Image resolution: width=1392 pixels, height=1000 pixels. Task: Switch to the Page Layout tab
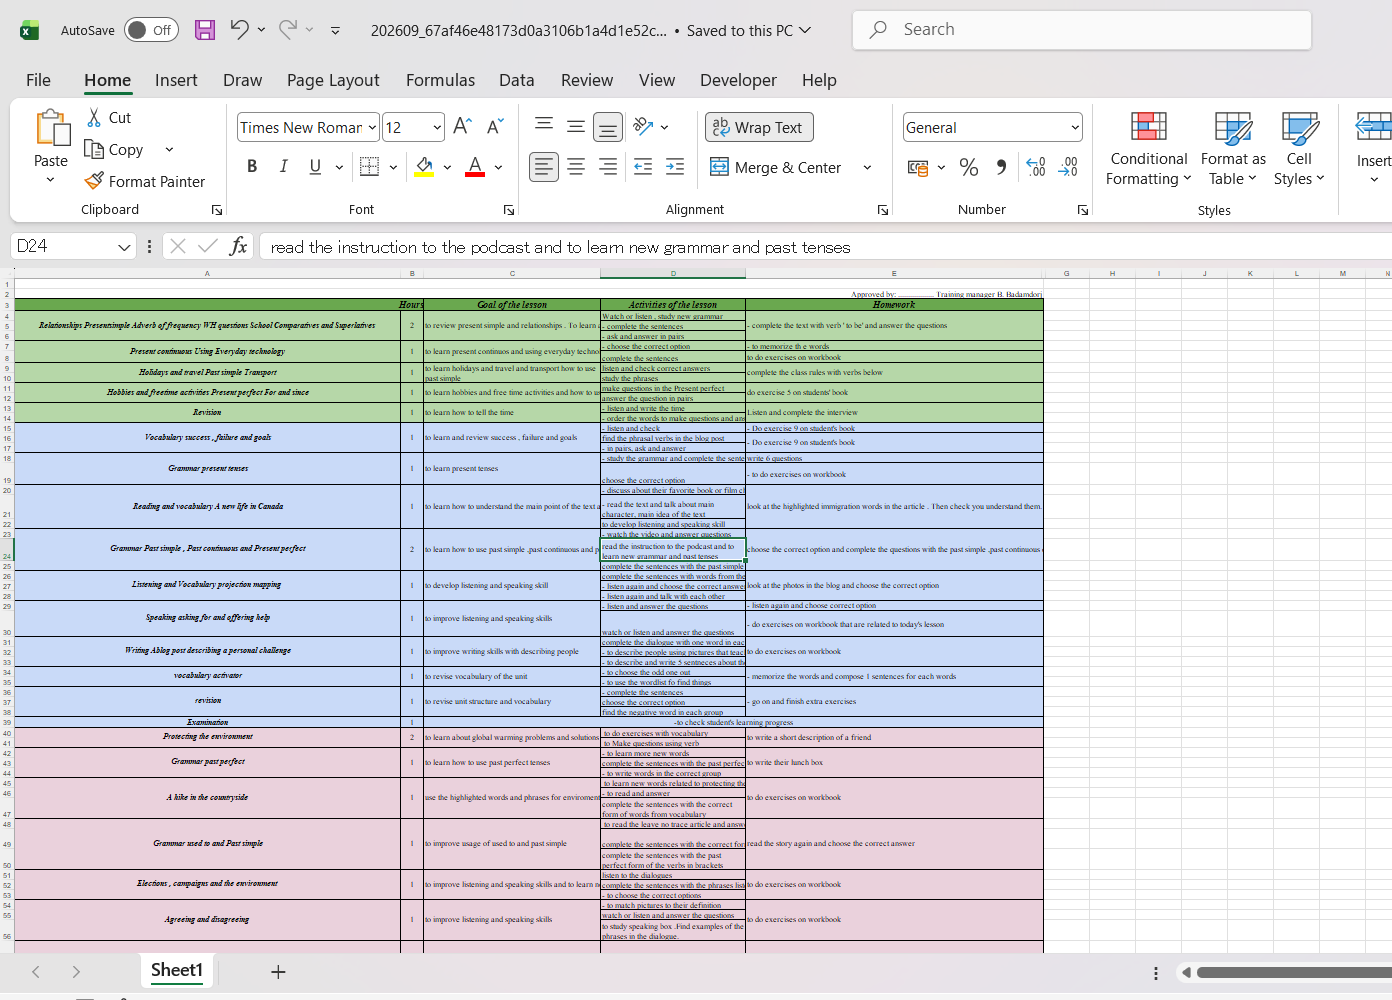[x=333, y=80]
